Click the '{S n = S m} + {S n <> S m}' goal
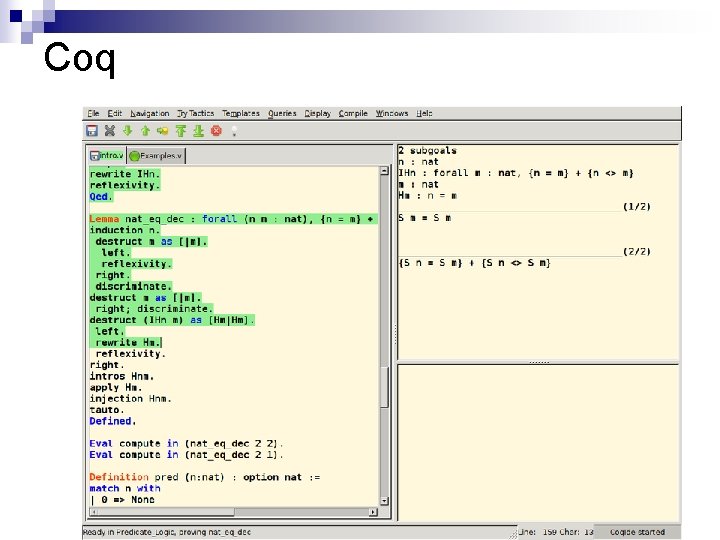720x540 pixels. click(x=475, y=263)
